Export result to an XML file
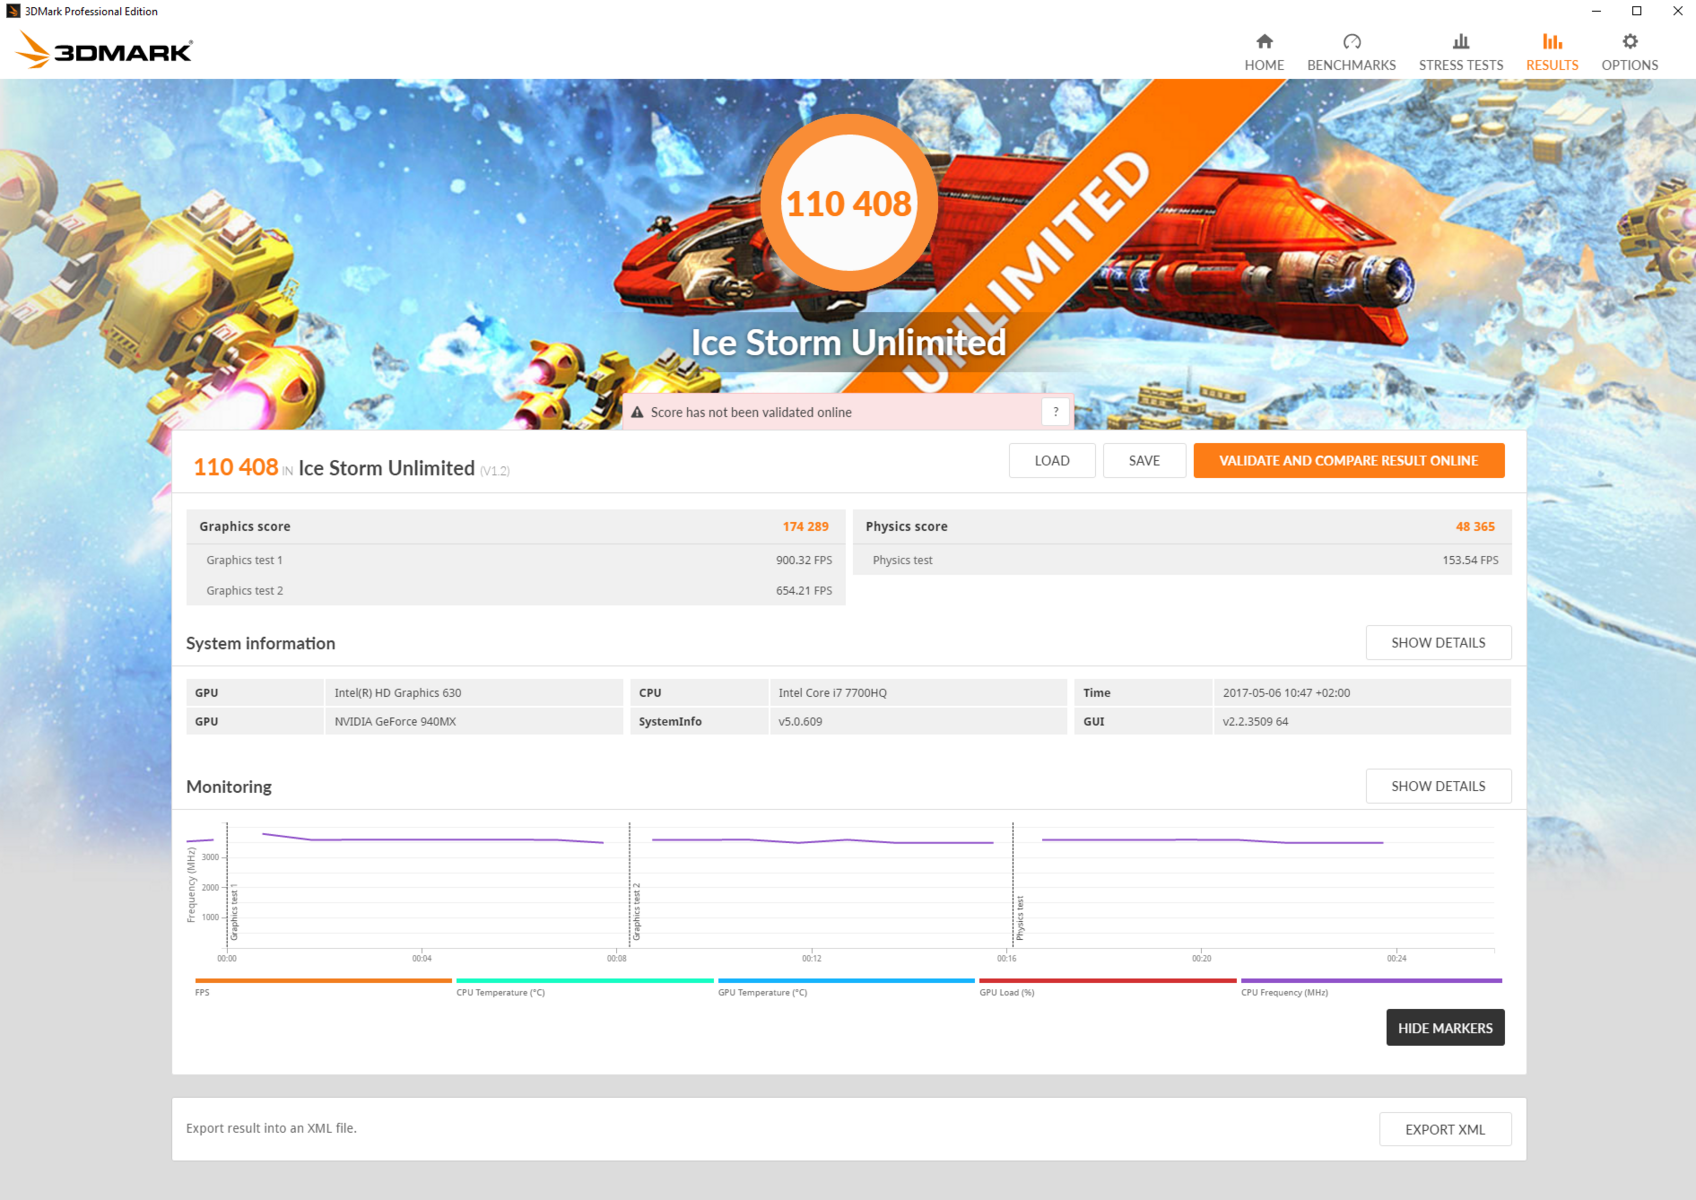The width and height of the screenshot is (1696, 1200). (x=1445, y=1130)
